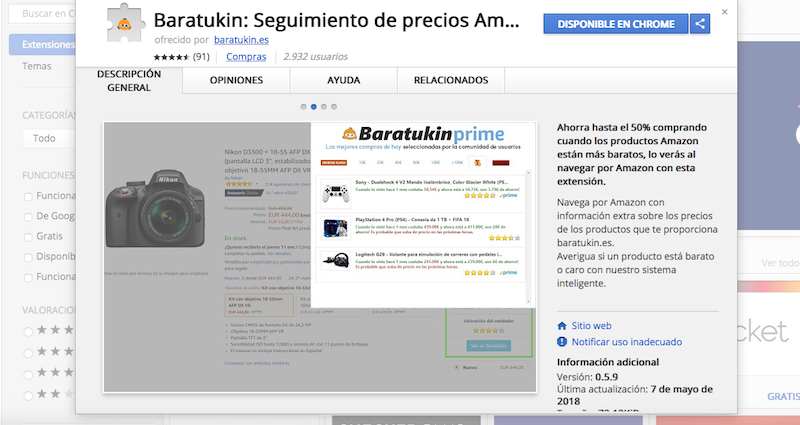Image resolution: width=800 pixels, height=425 pixels.
Task: Click the home icon beside Sitio web
Action: (x=562, y=326)
